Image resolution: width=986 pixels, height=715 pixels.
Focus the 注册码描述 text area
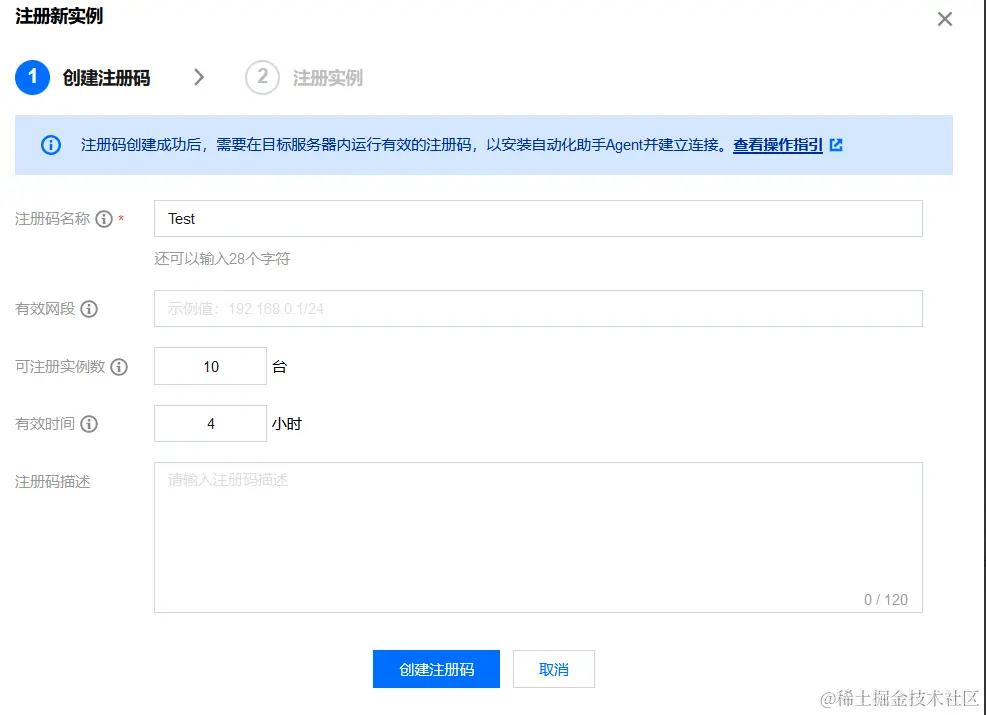538,538
